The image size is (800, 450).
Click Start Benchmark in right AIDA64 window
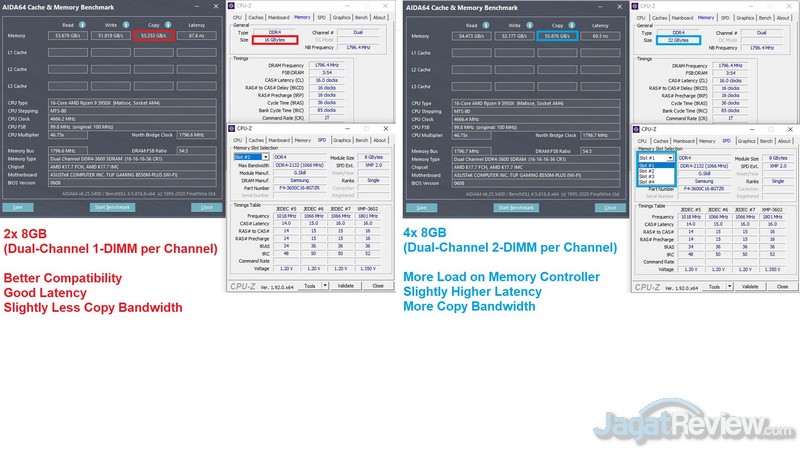(516, 208)
